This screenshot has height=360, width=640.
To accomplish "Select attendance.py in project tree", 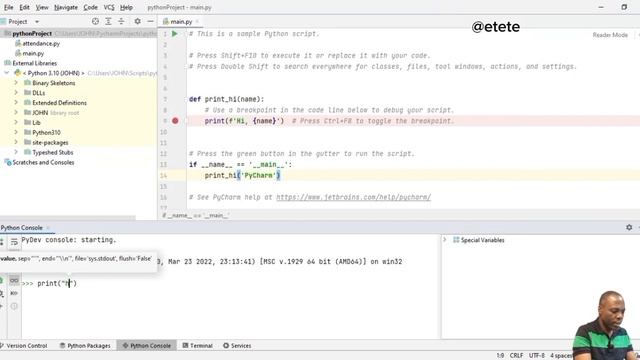I will [x=38, y=43].
